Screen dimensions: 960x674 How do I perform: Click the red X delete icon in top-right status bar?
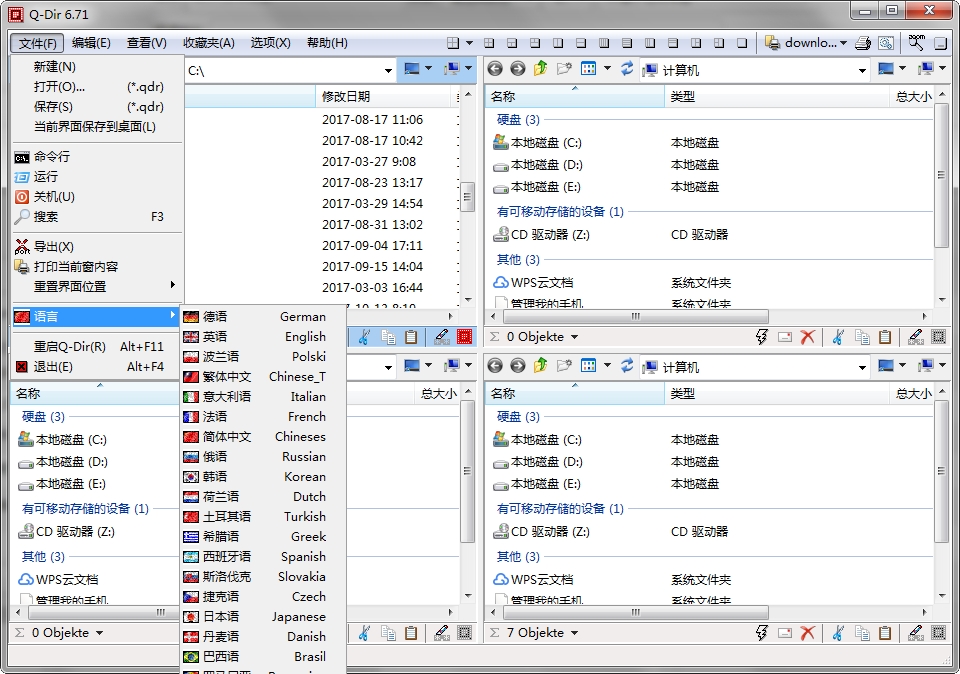[x=808, y=337]
